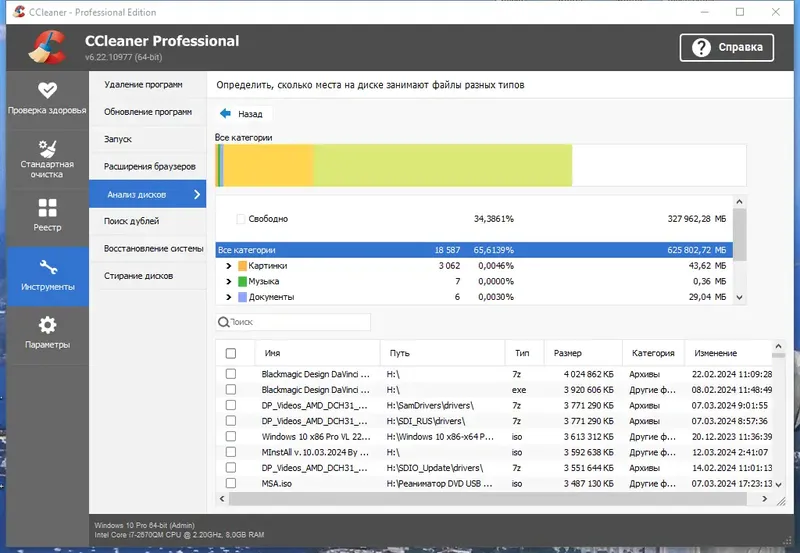Screen dimensions: 800x553
Task: Click into the Поиск search field
Action: point(293,322)
